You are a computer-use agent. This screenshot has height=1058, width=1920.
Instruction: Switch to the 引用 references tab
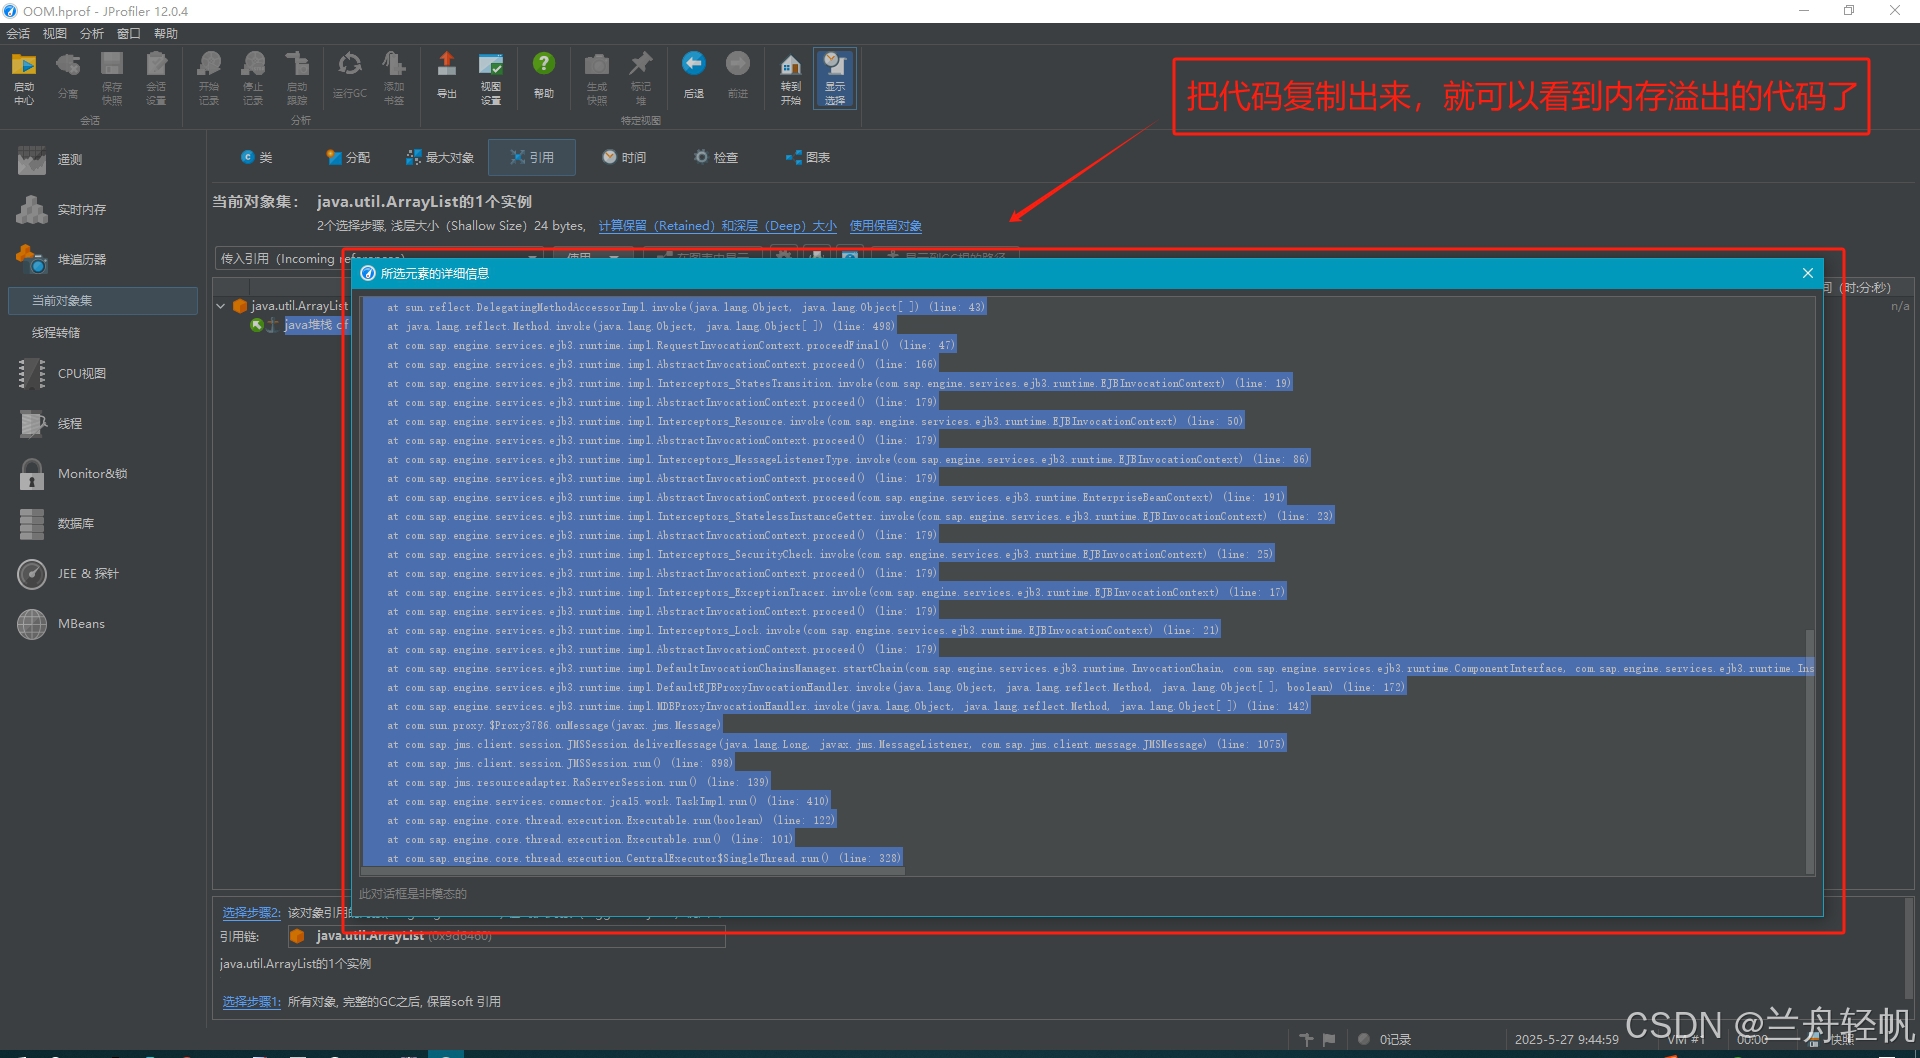532,158
